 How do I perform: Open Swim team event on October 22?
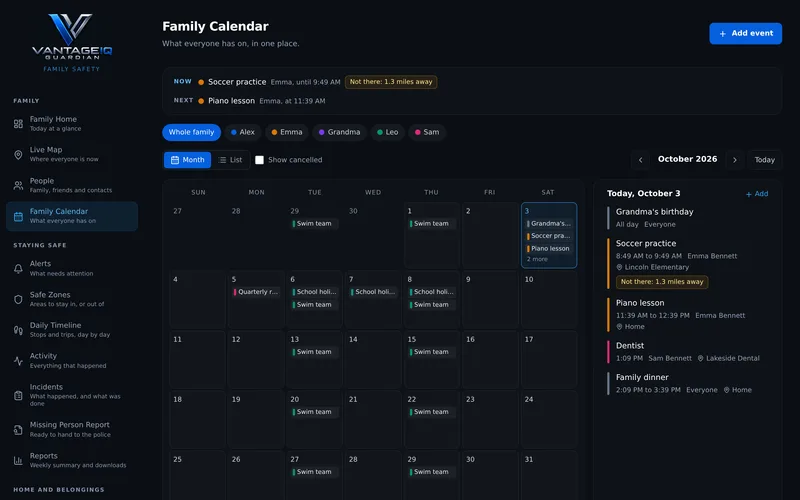(432, 412)
